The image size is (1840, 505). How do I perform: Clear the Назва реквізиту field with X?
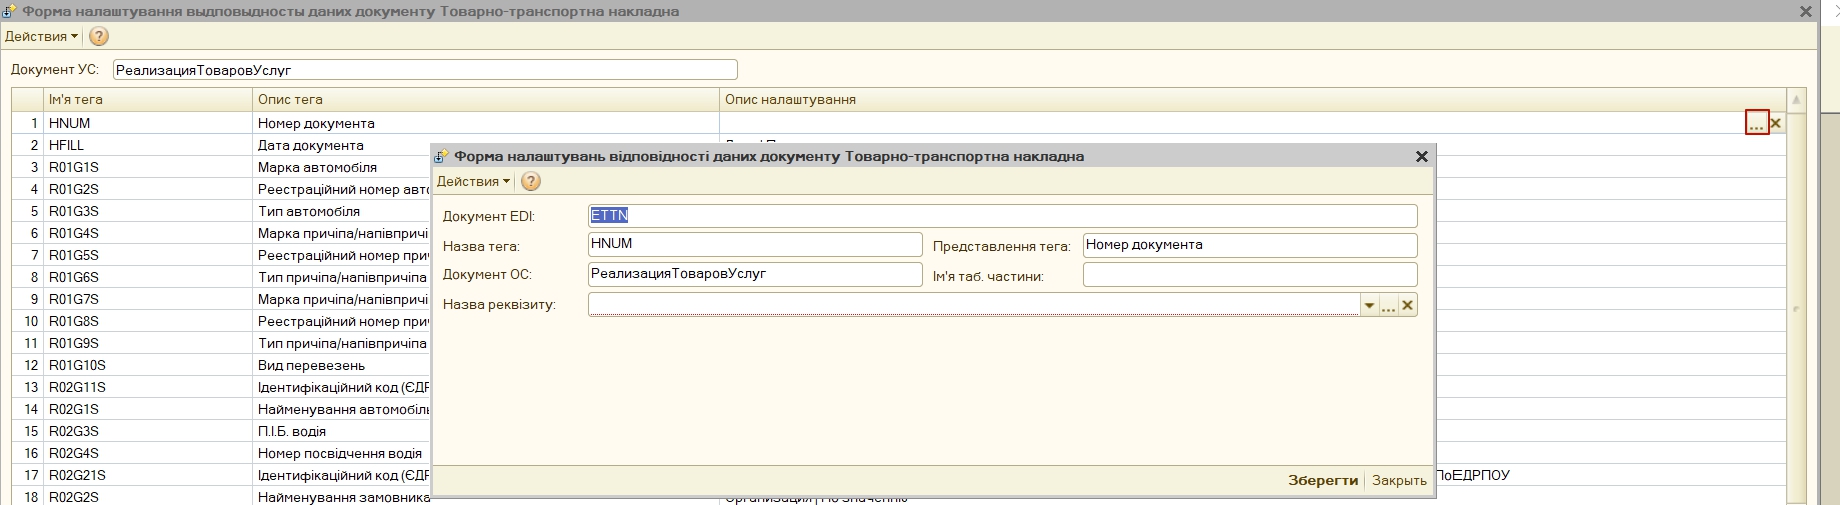click(1408, 305)
